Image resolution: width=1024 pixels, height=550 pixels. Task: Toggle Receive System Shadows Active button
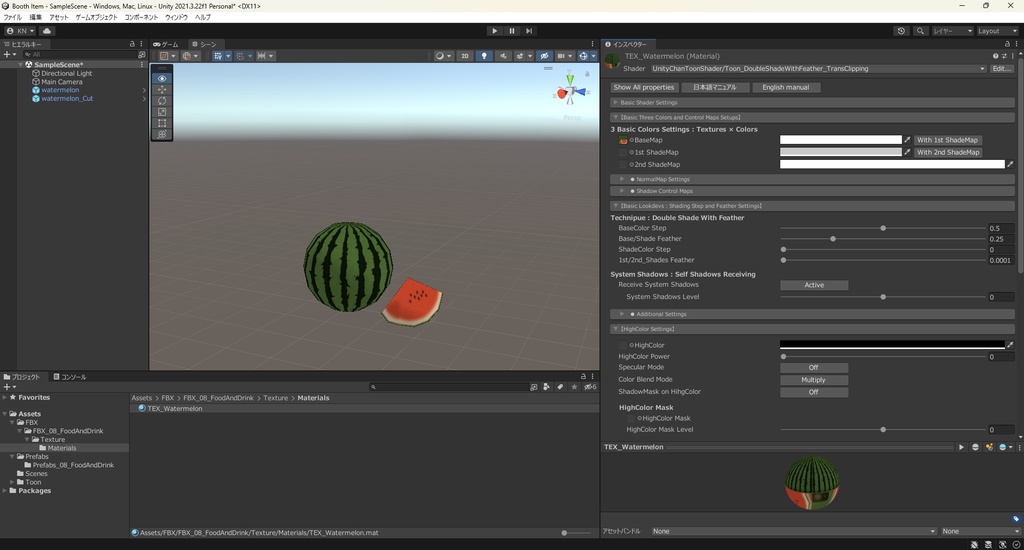point(814,285)
